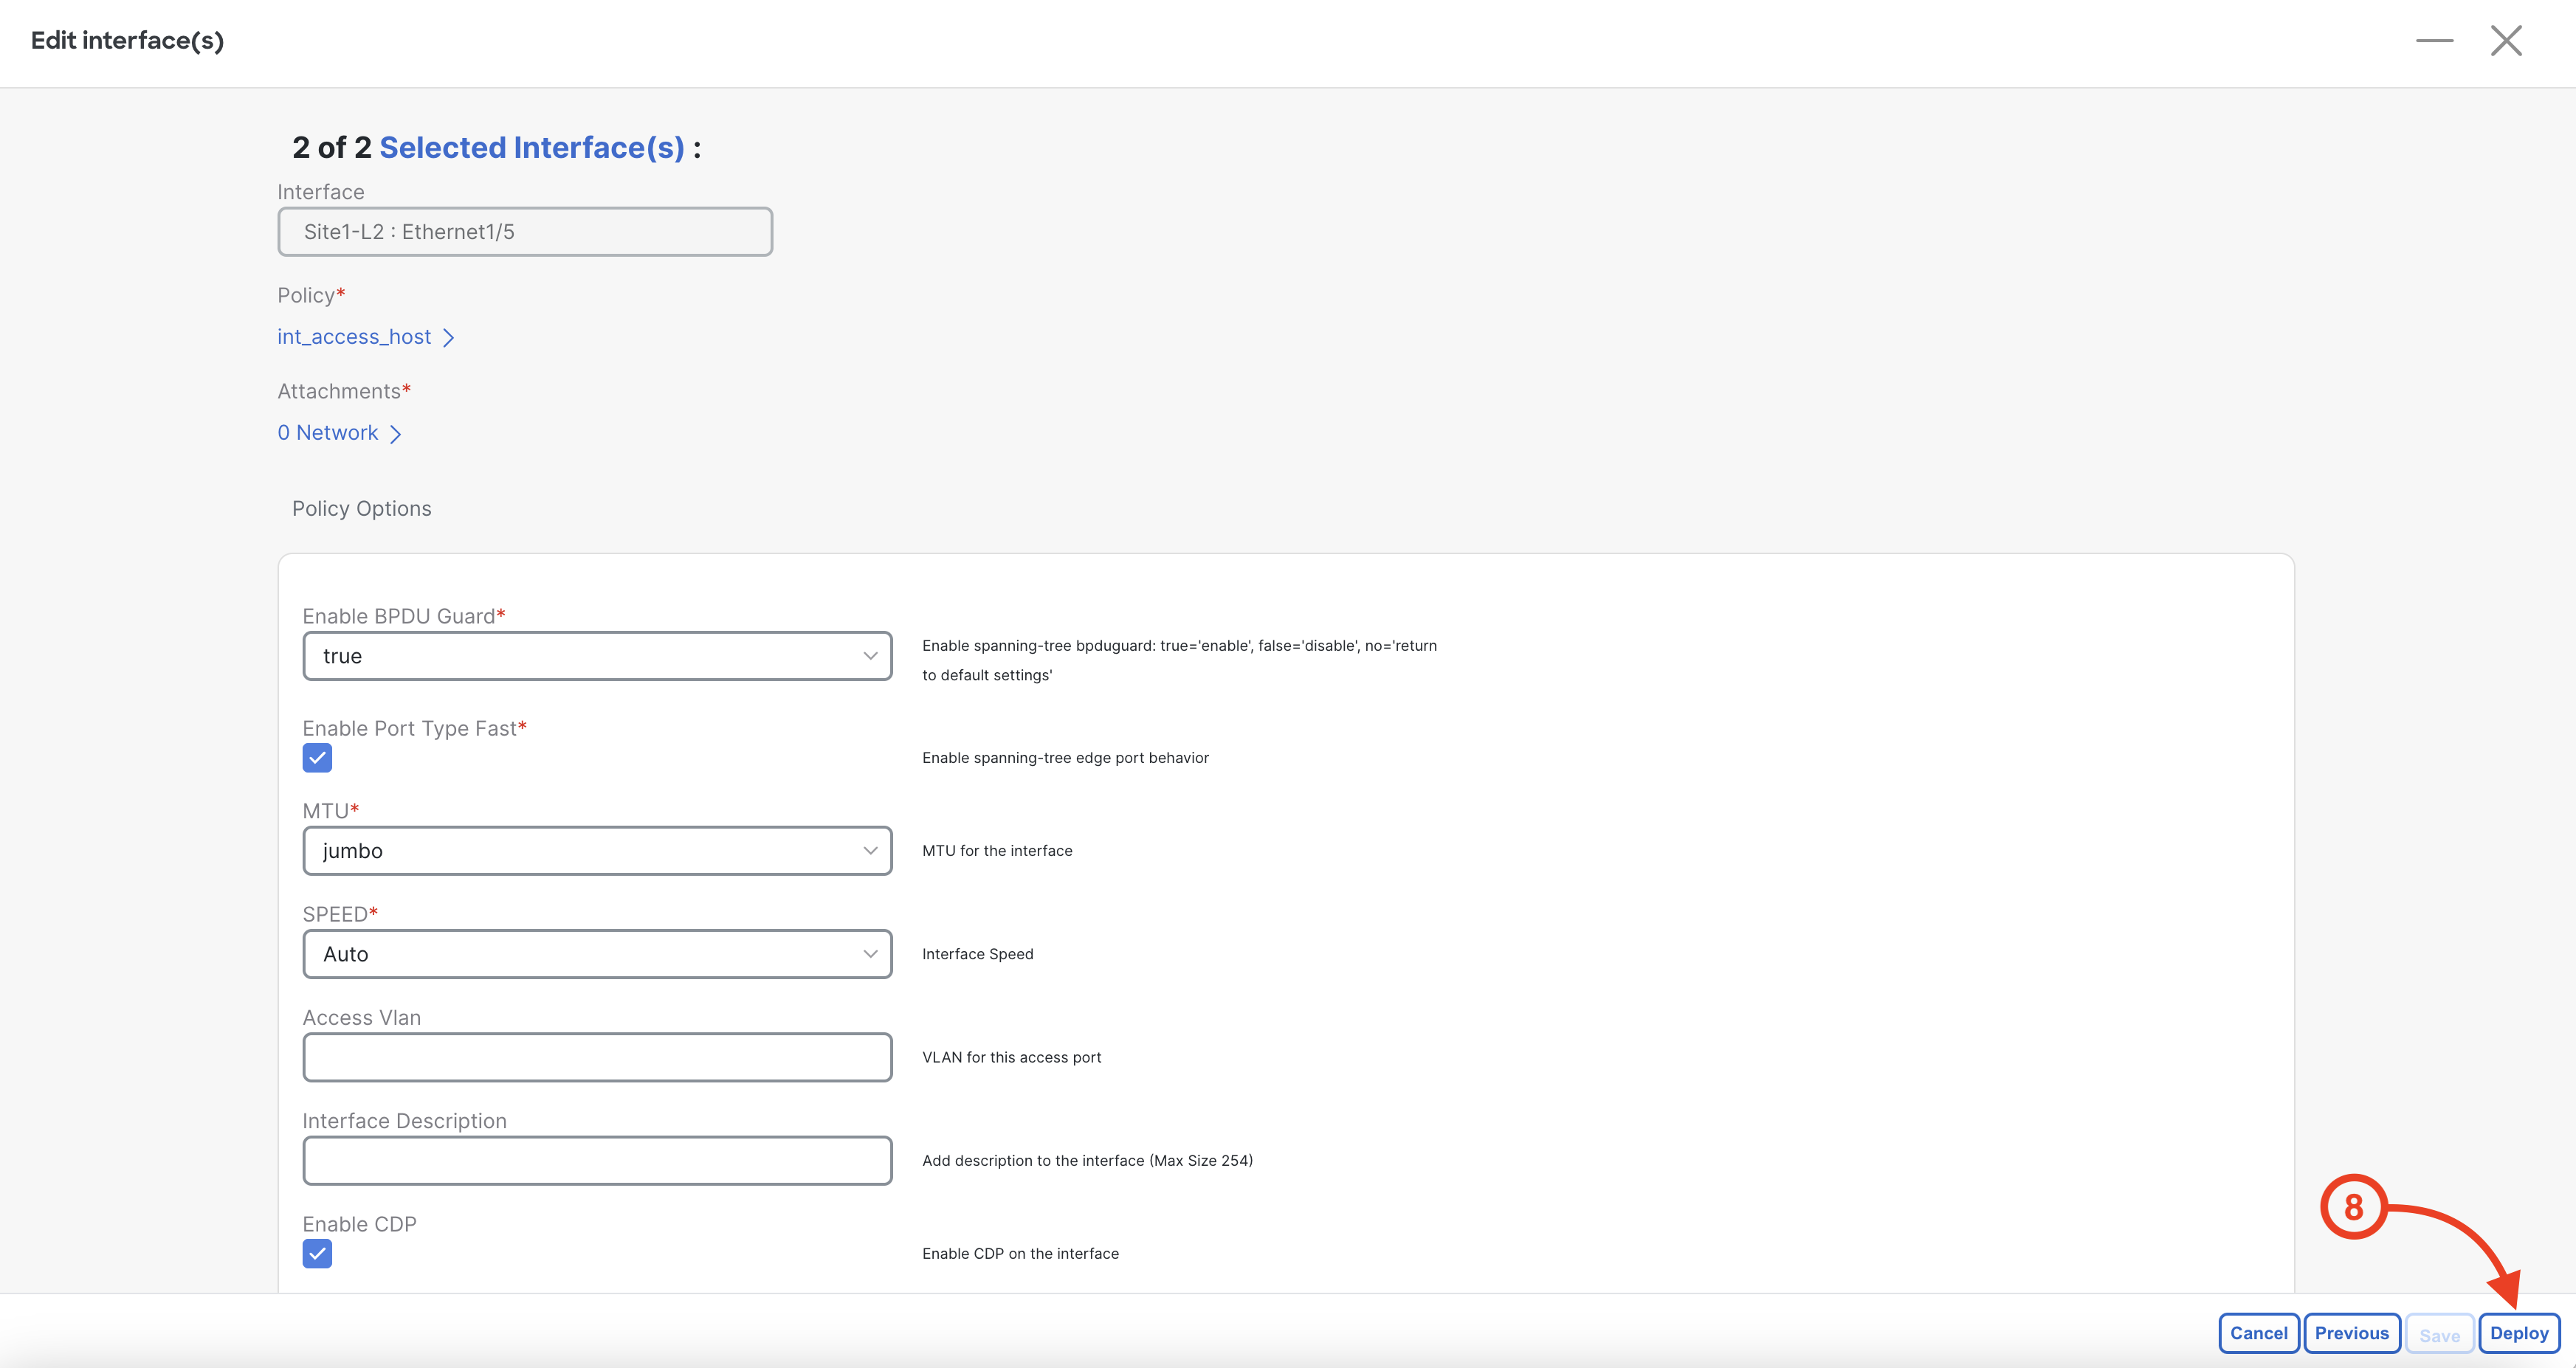Open the MTU jumbo dropdown
Viewport: 2576px width, 1368px height.
[x=597, y=851]
